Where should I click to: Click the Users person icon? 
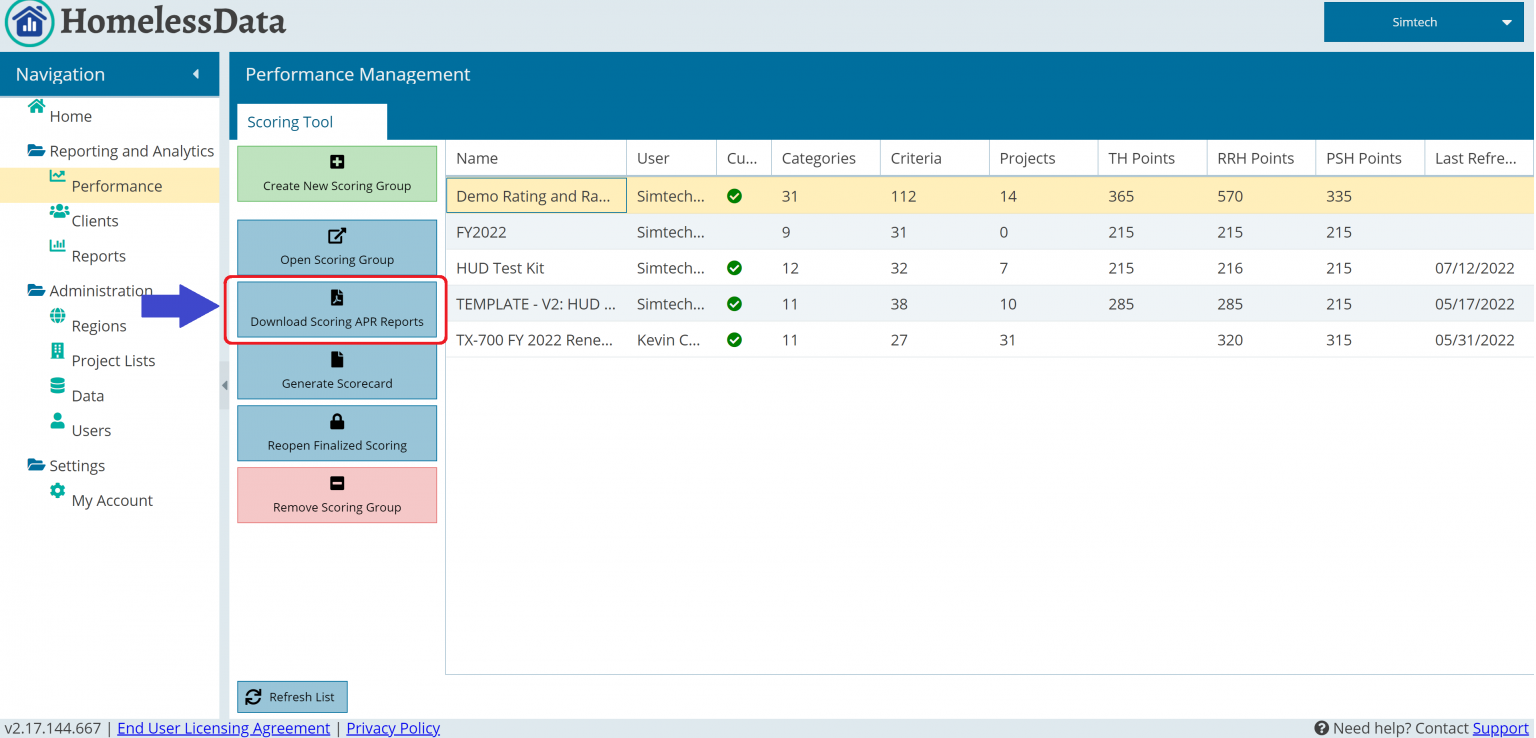click(57, 421)
